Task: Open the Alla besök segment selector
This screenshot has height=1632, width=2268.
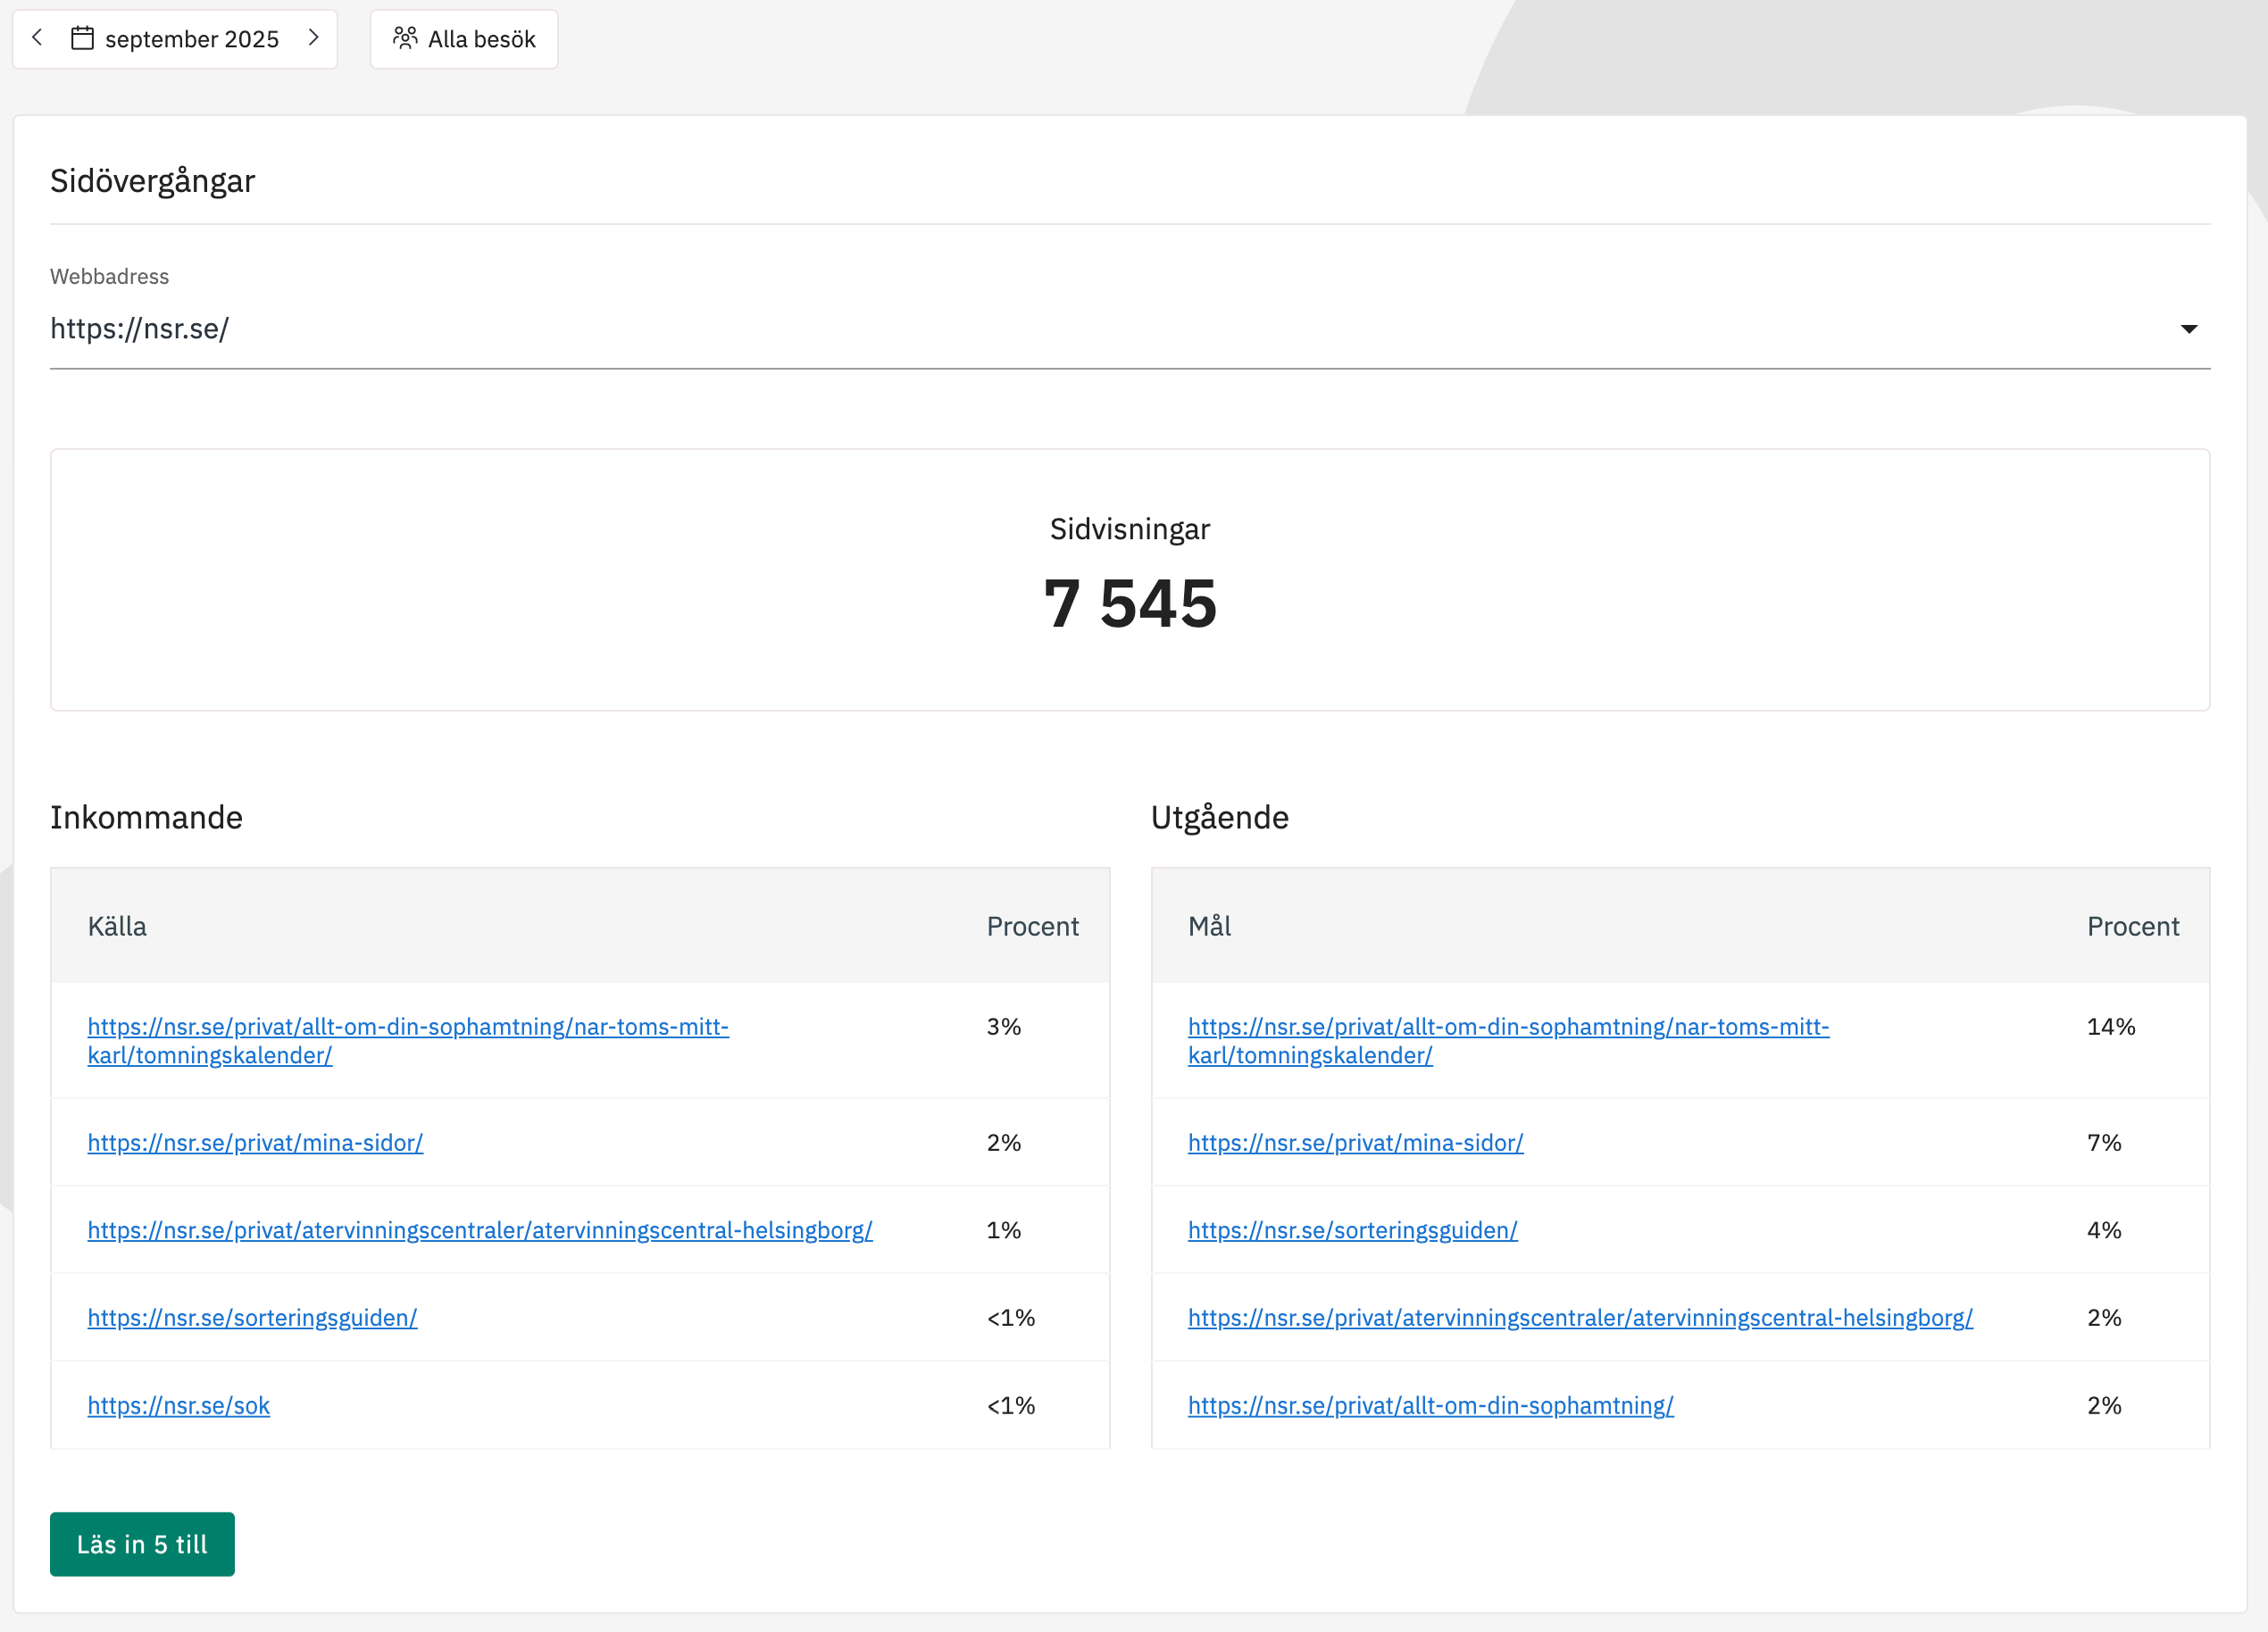Action: 464,39
